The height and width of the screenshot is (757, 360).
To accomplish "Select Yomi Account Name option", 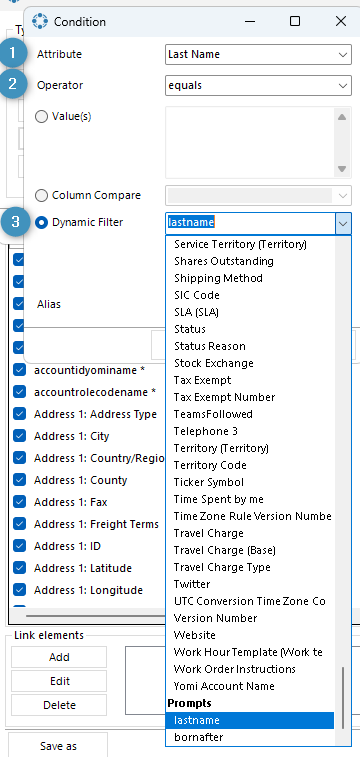I will click(x=224, y=686).
